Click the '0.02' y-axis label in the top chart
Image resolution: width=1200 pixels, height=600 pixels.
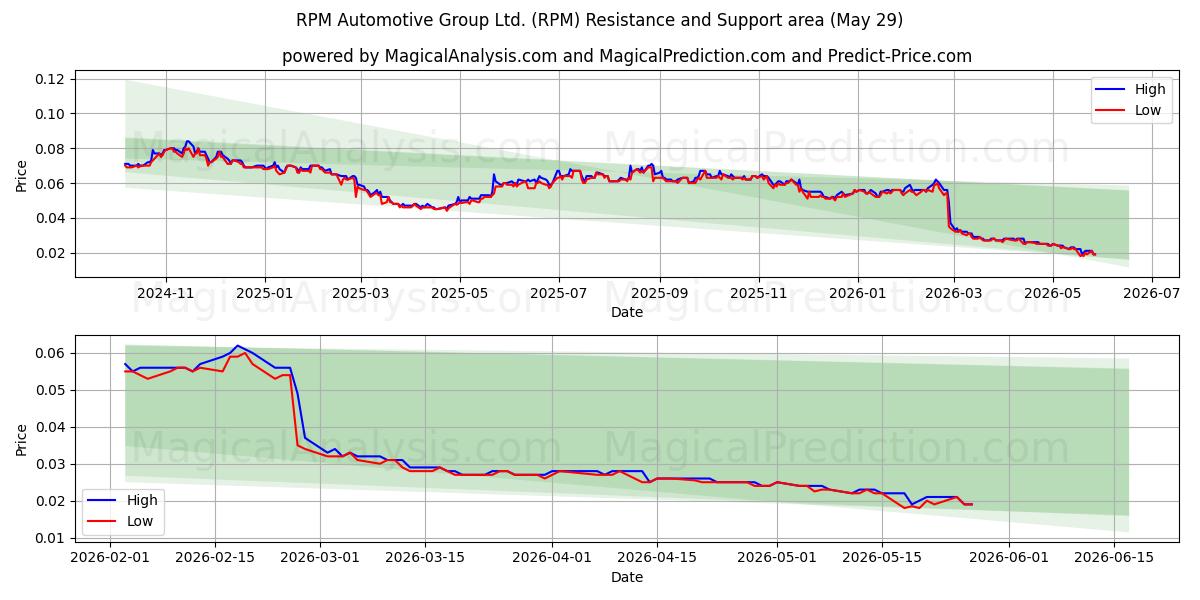pyautogui.click(x=51, y=253)
